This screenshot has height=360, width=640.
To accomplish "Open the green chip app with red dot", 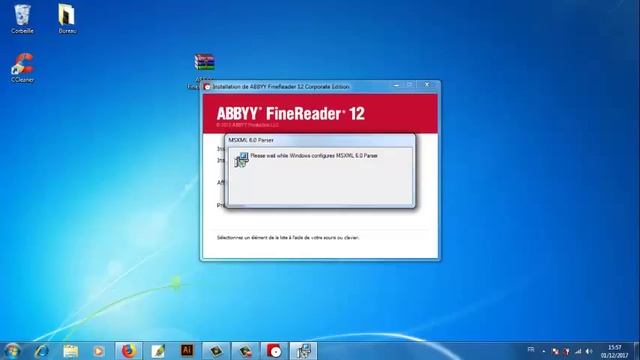I will tap(245, 351).
